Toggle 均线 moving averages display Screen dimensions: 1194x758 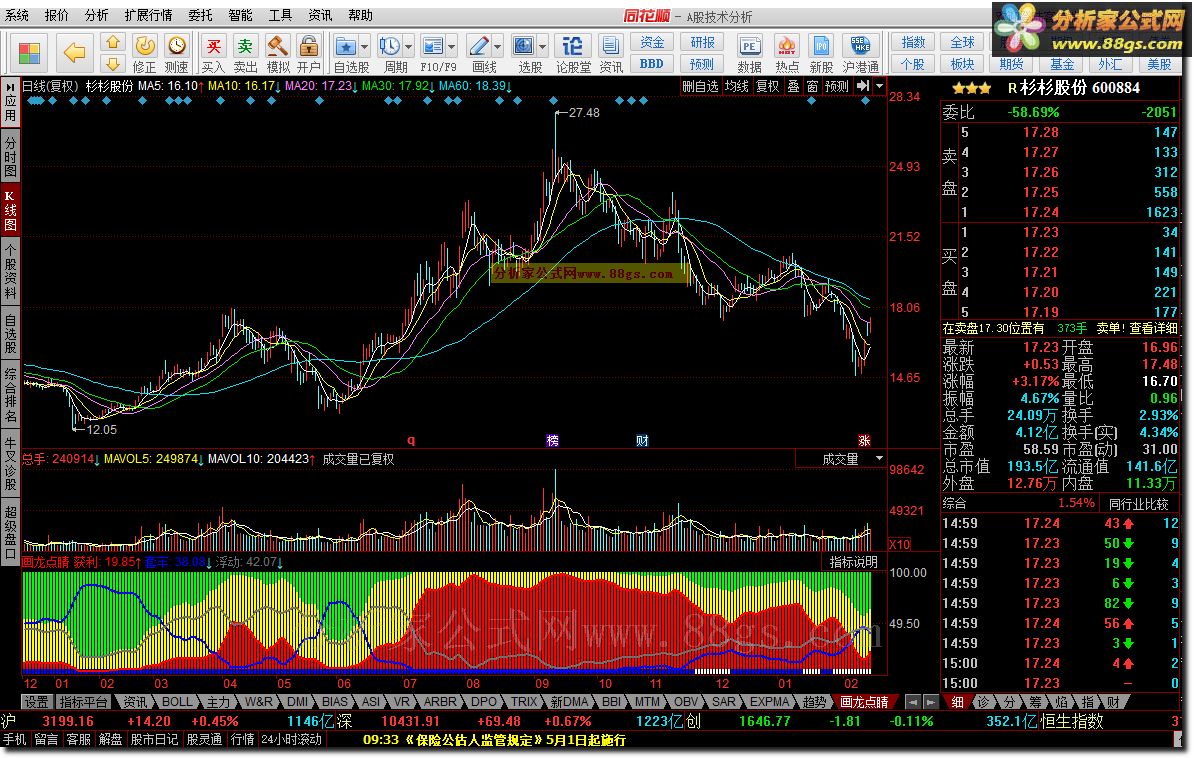[736, 86]
